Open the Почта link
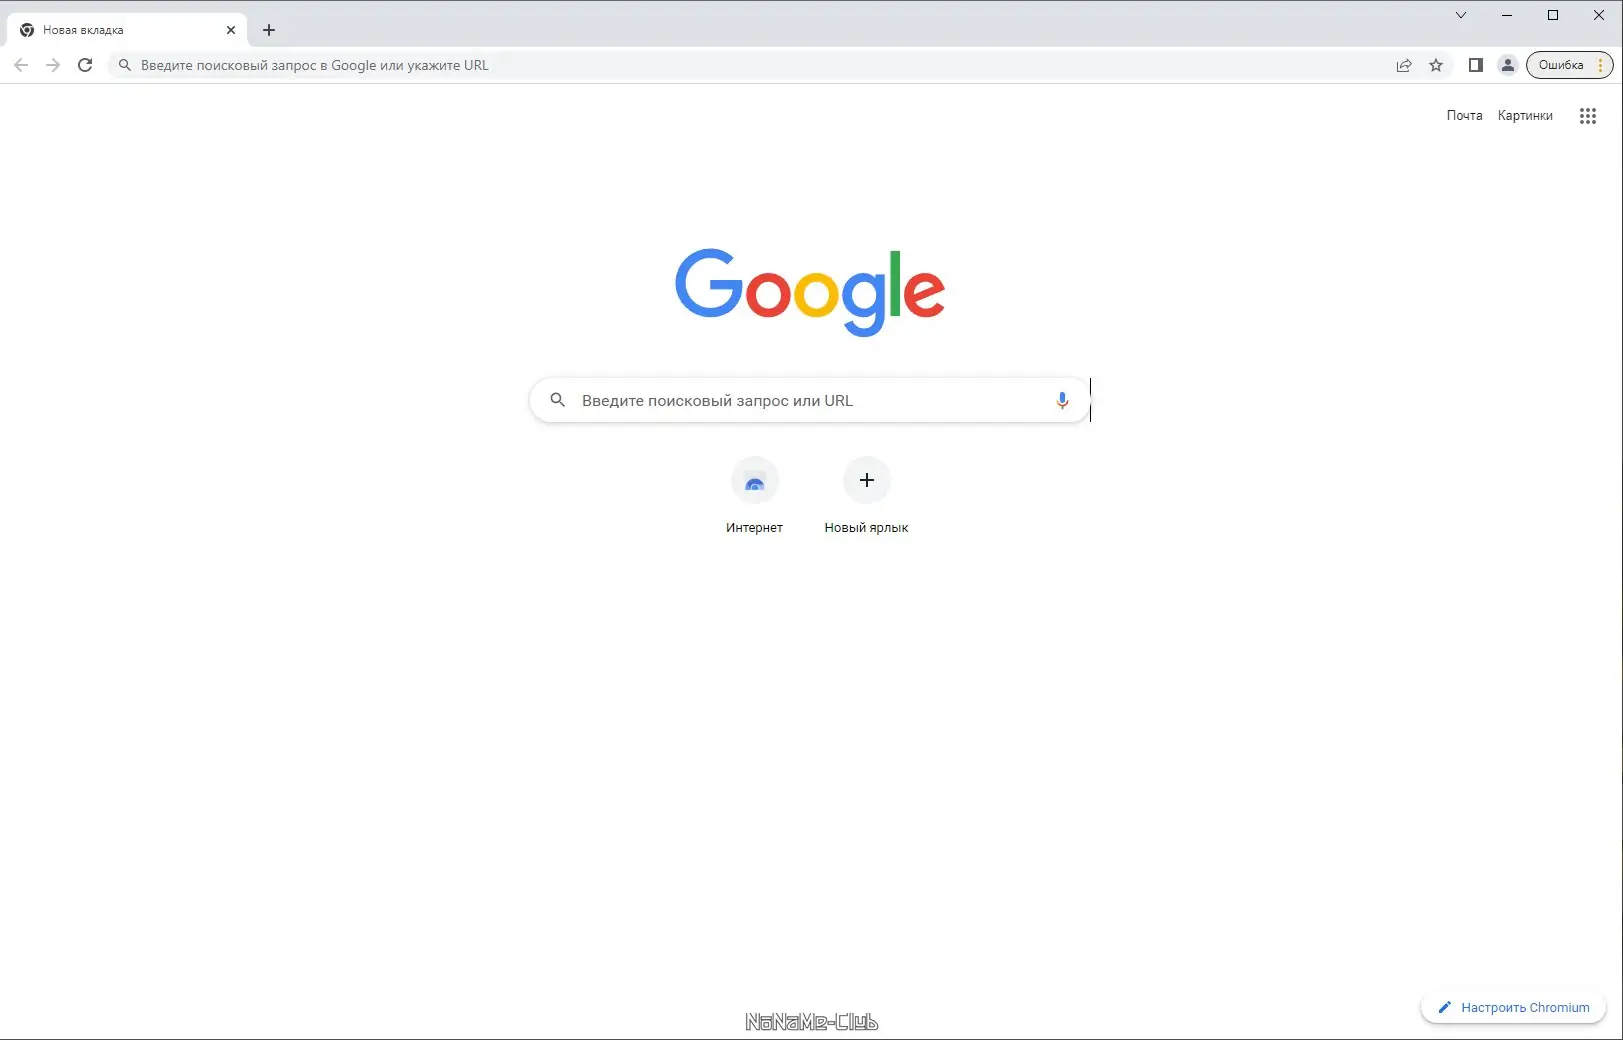The height and width of the screenshot is (1040, 1623). click(1464, 116)
